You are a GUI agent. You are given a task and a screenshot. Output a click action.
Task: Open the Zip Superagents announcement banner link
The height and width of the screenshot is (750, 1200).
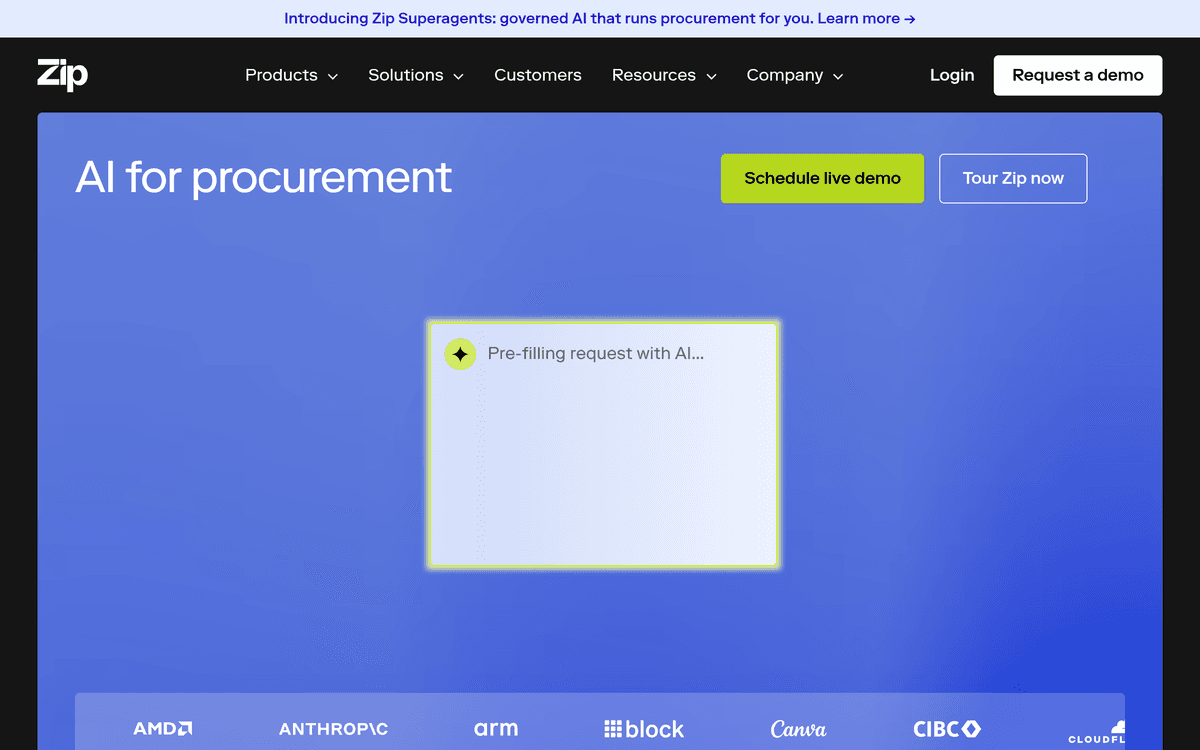click(x=600, y=18)
